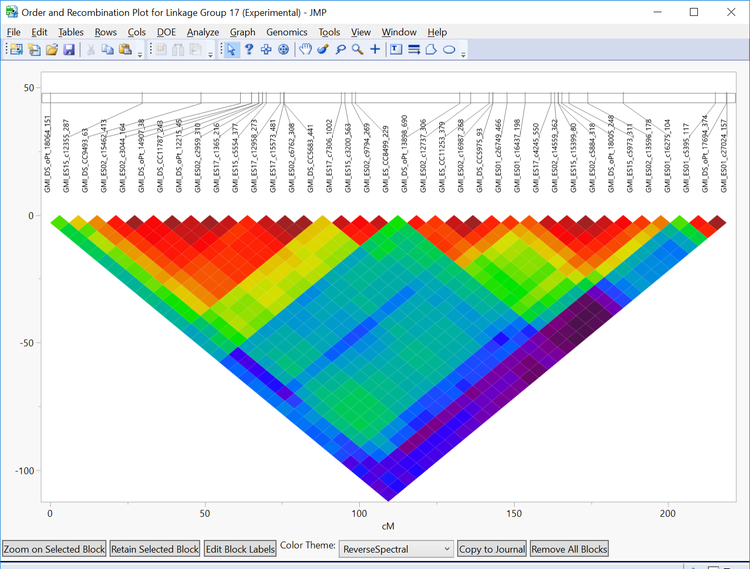
Task: Open the Window menu
Action: [399, 32]
